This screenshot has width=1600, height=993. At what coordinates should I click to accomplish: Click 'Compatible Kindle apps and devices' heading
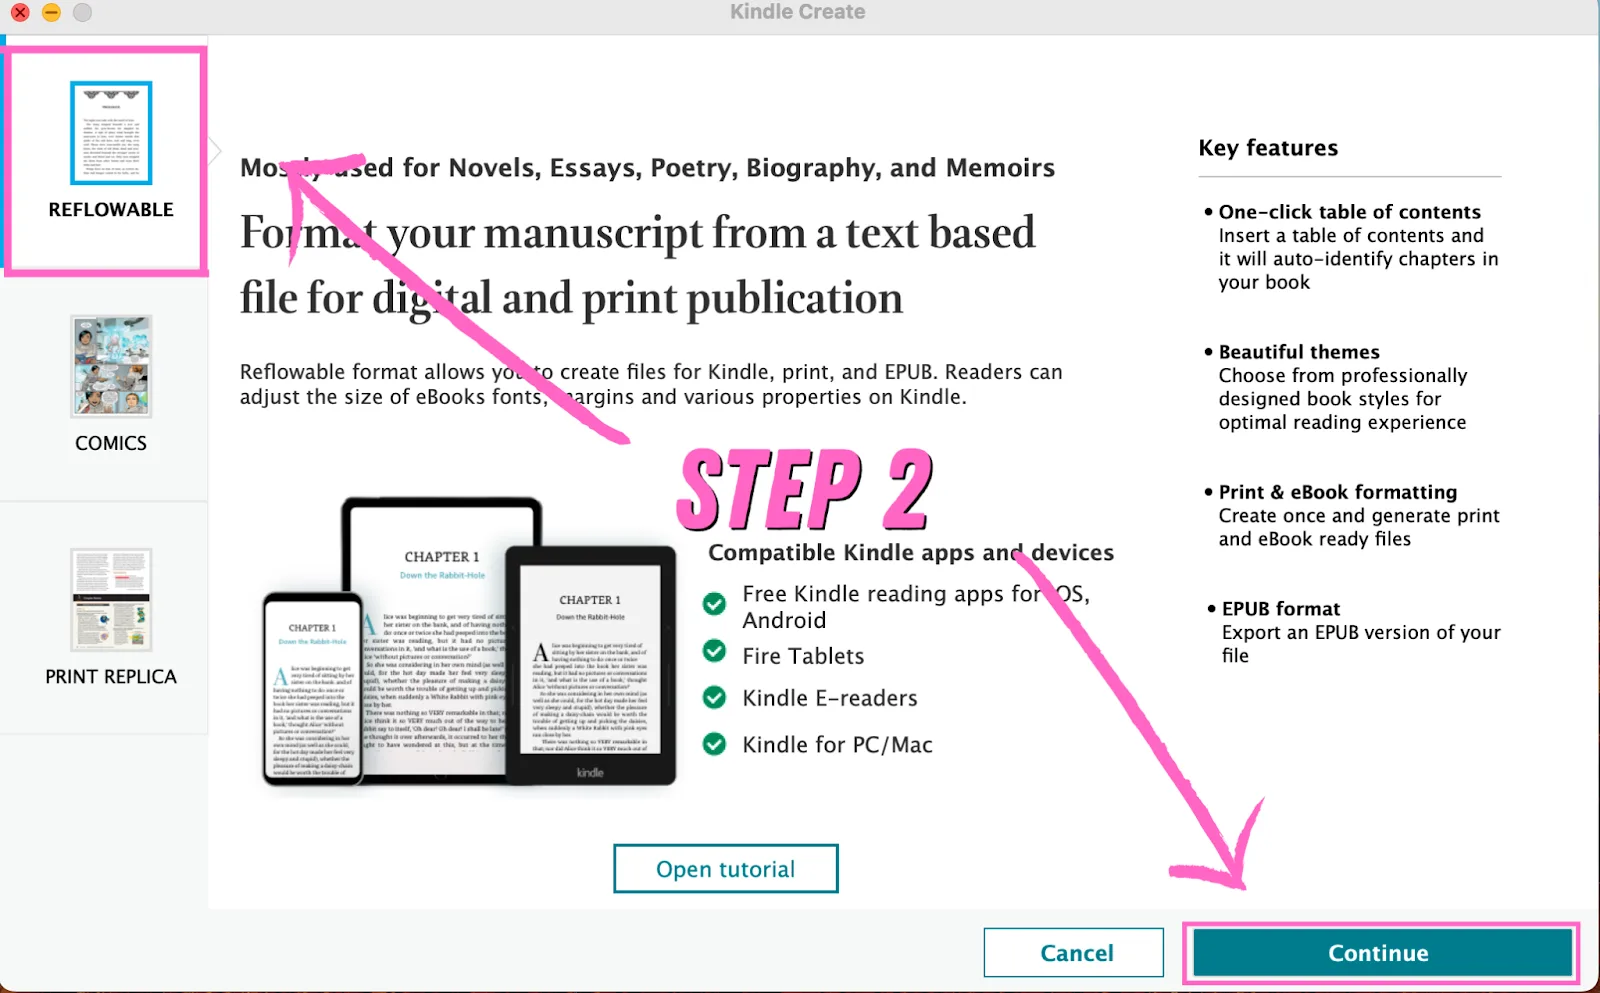(x=911, y=553)
